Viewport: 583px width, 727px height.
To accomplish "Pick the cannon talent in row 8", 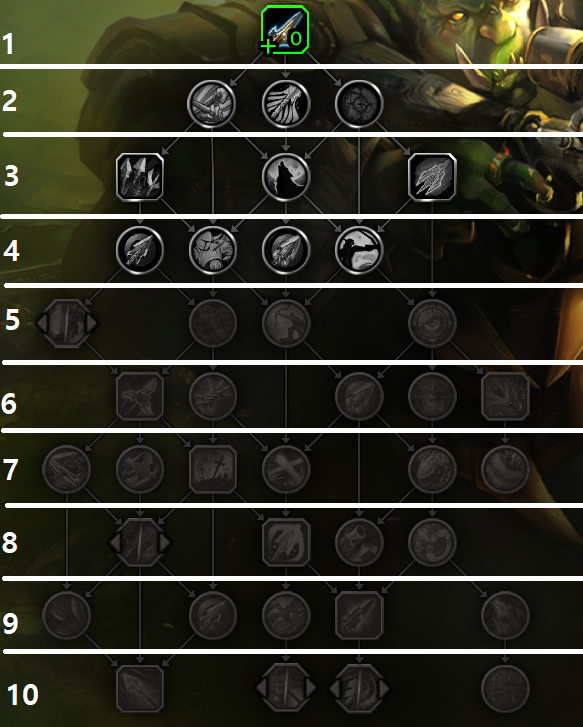I will tap(359, 542).
